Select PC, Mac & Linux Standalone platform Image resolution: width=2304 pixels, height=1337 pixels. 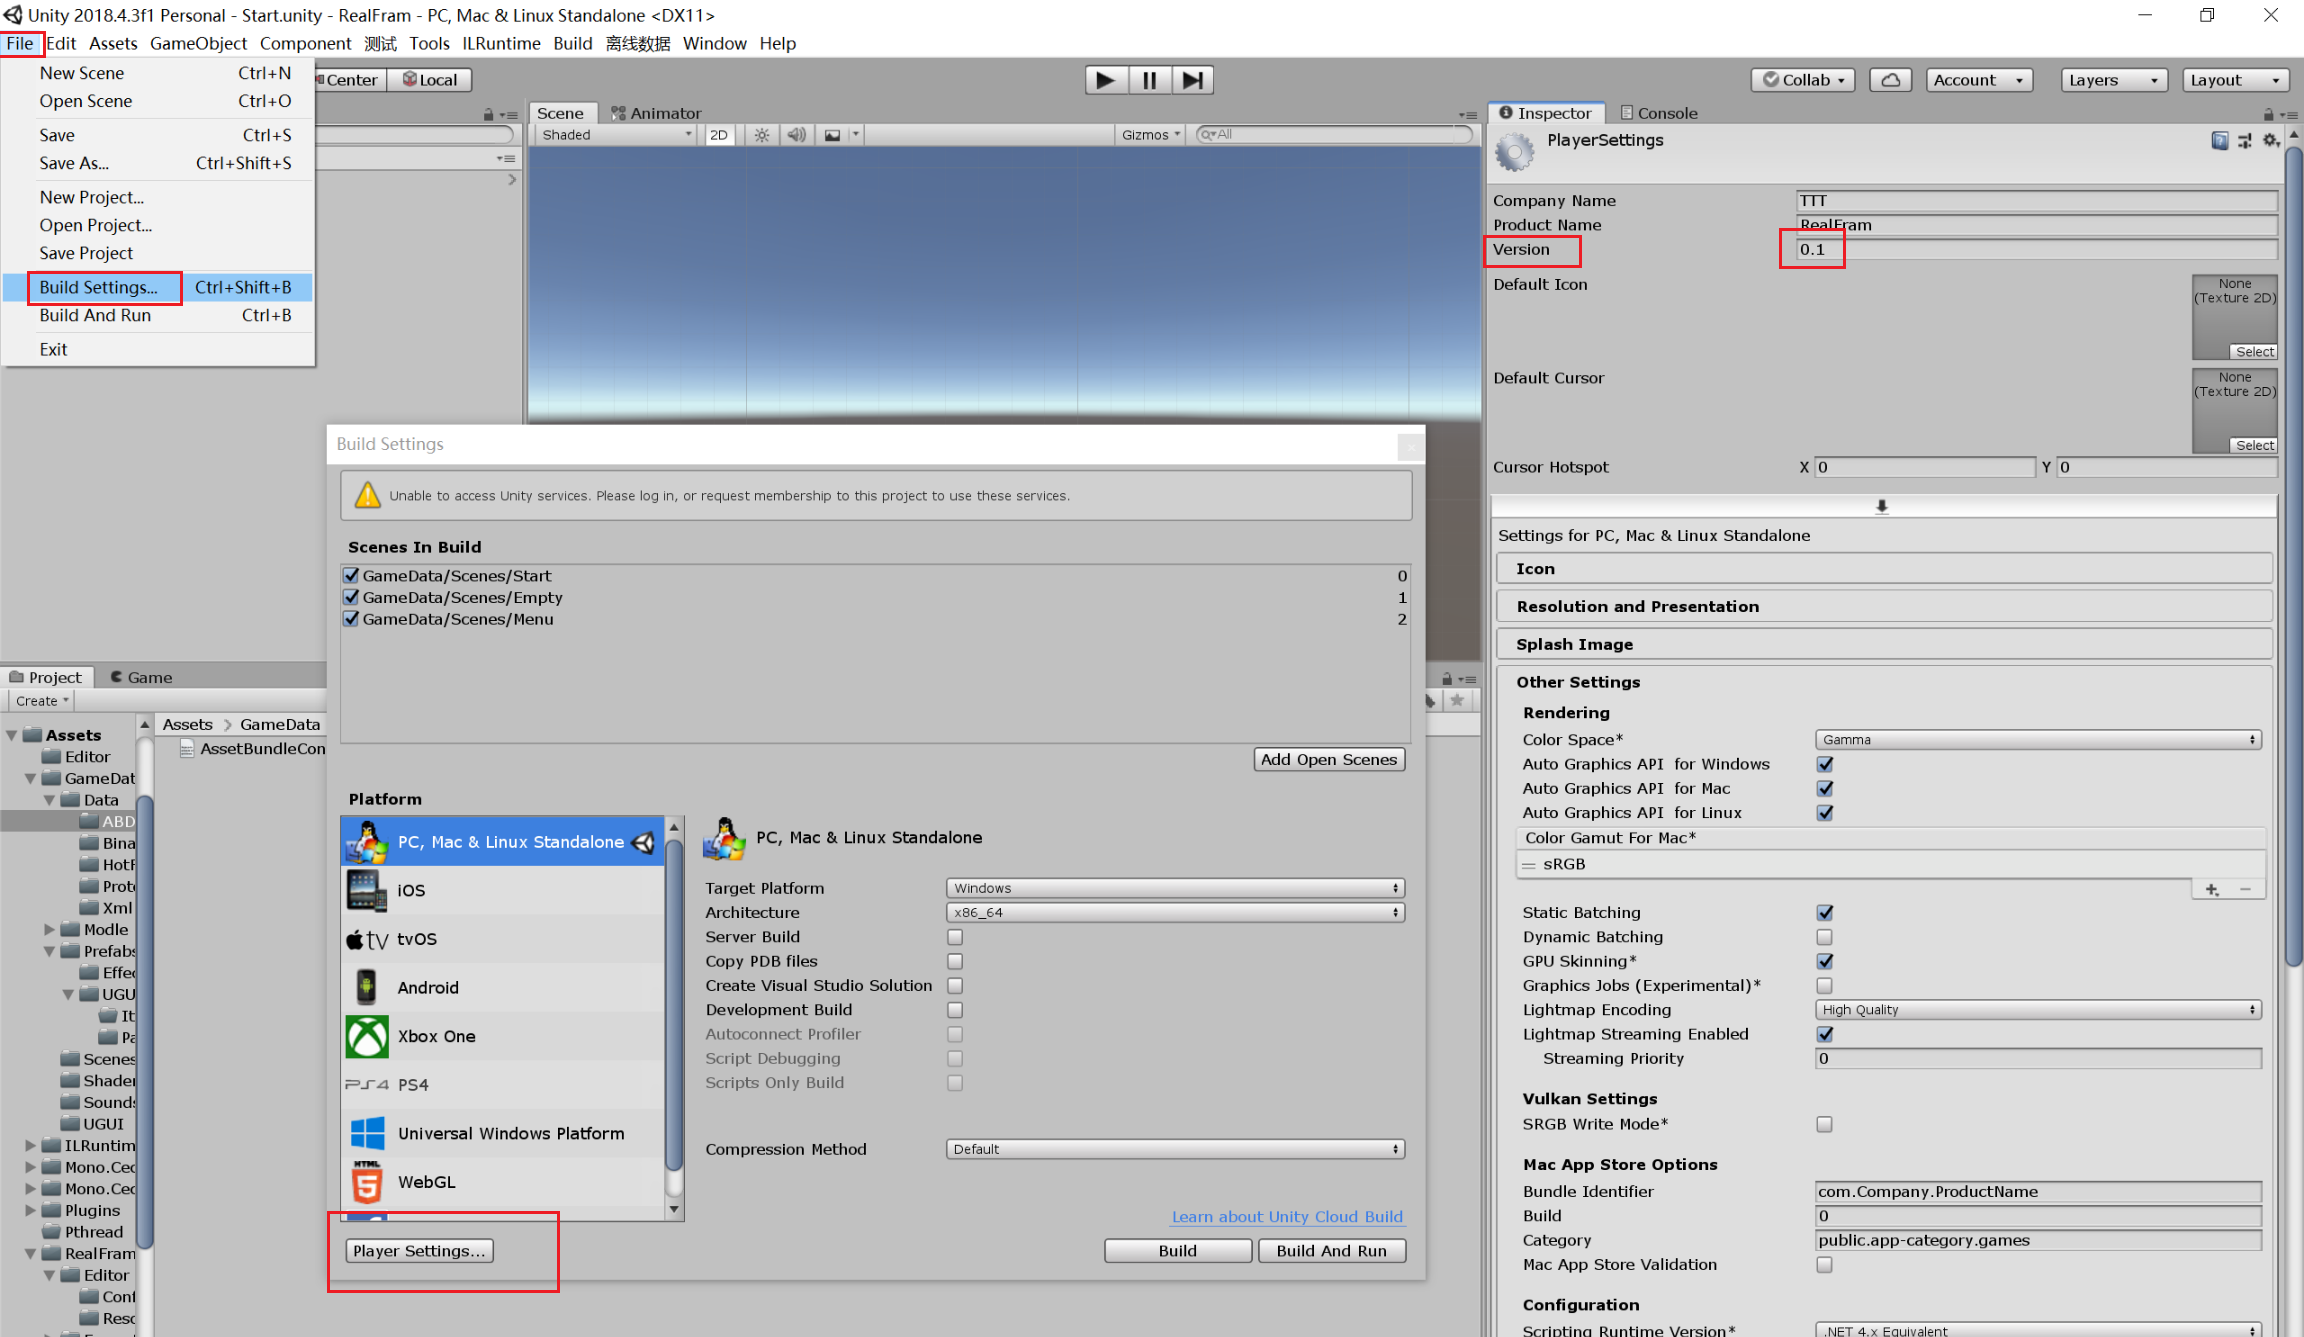[503, 842]
